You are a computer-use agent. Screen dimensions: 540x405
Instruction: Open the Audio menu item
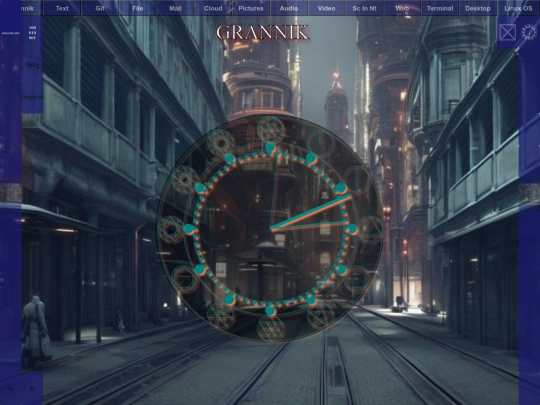point(289,8)
